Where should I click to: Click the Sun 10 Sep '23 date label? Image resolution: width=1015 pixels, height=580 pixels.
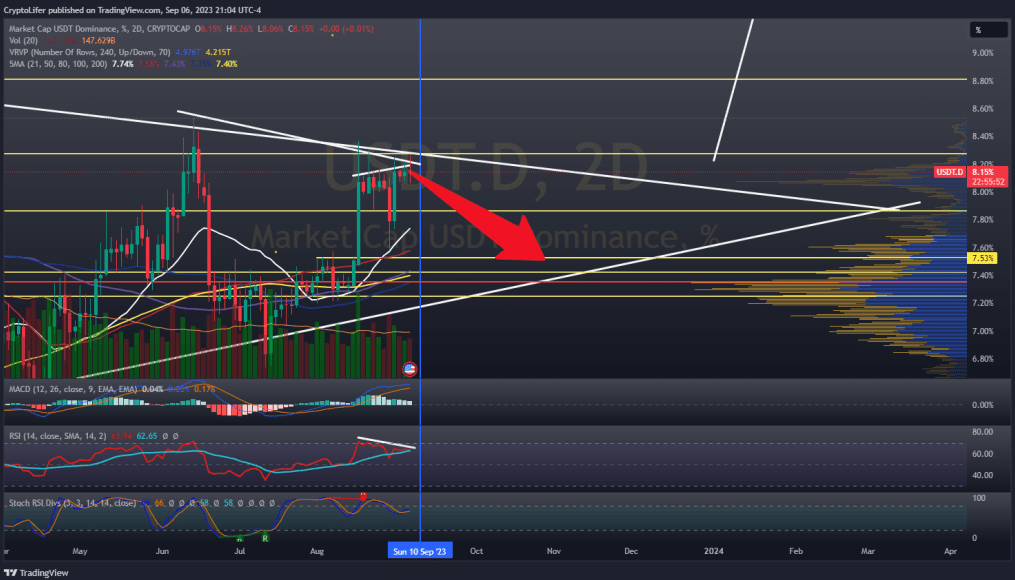(x=419, y=550)
